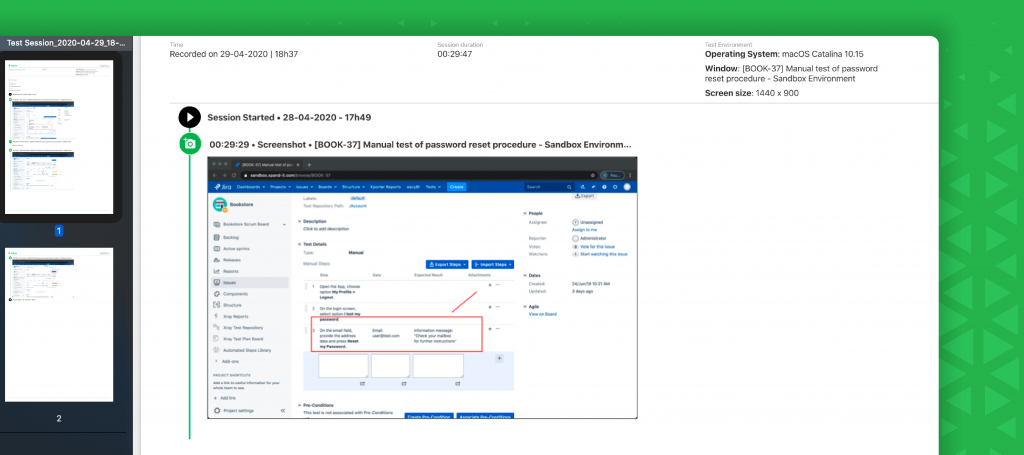
Task: Select the page 1 thumbnail in sidebar
Action: (59, 137)
